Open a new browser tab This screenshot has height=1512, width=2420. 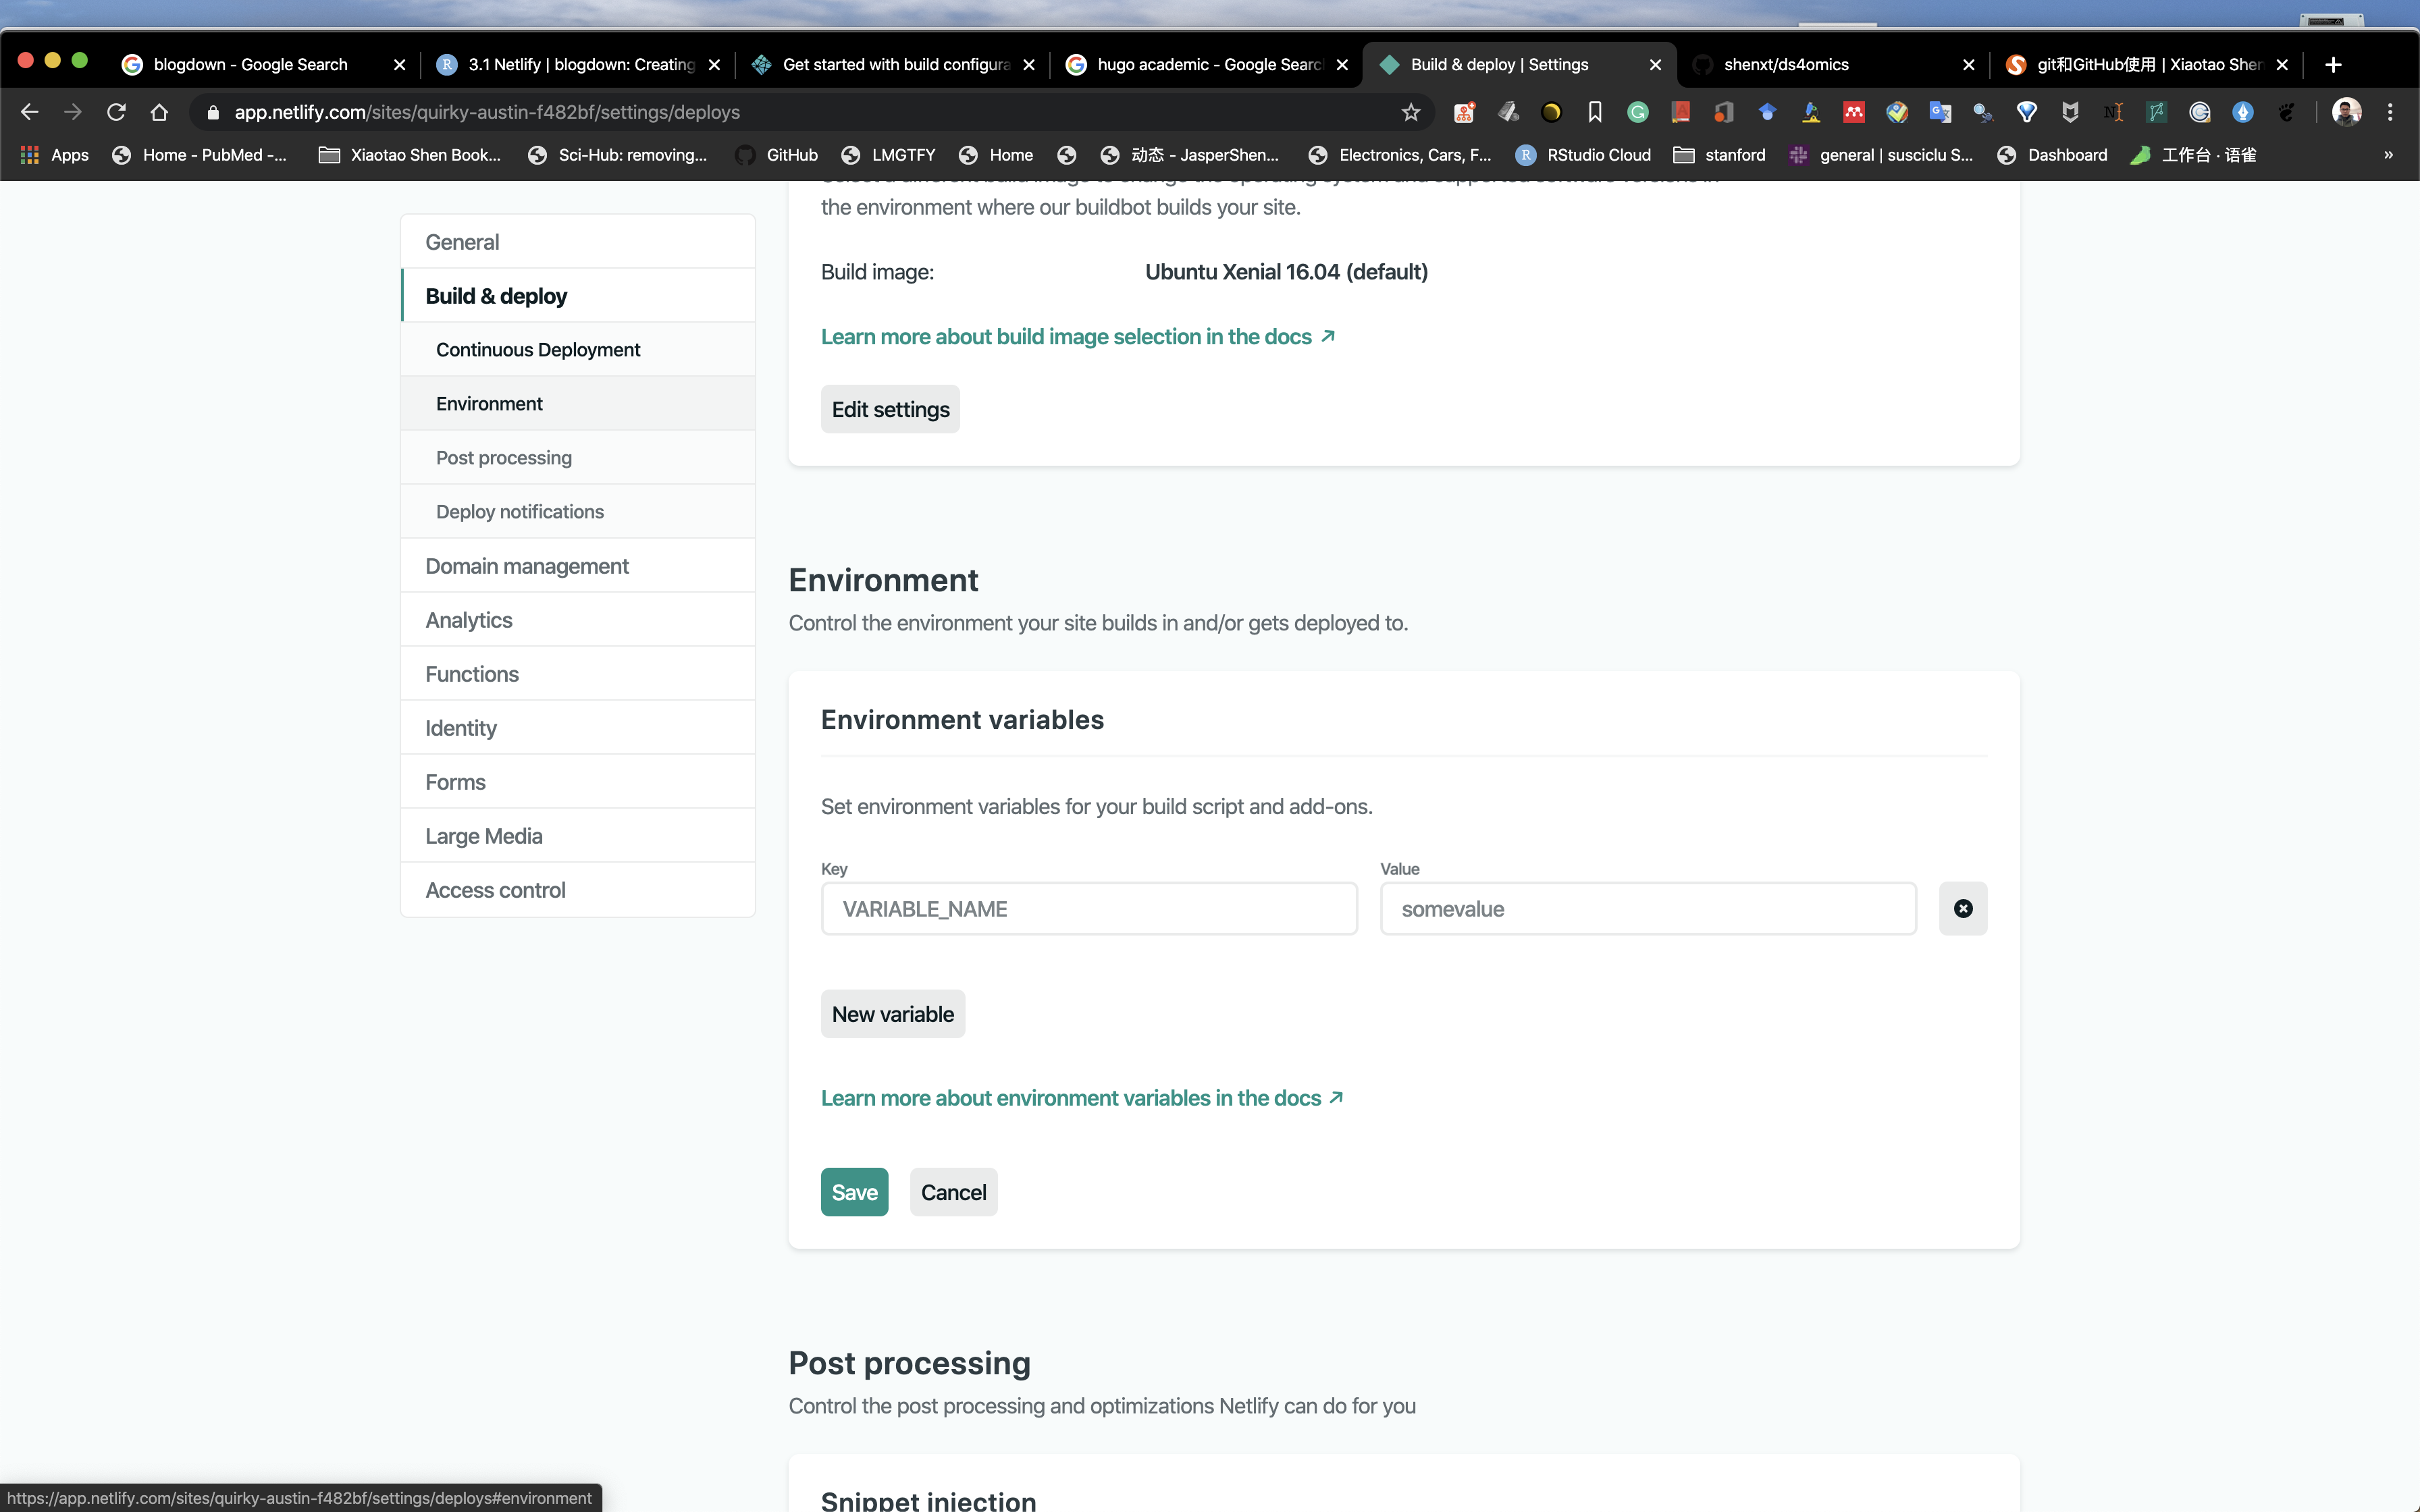click(x=2333, y=64)
